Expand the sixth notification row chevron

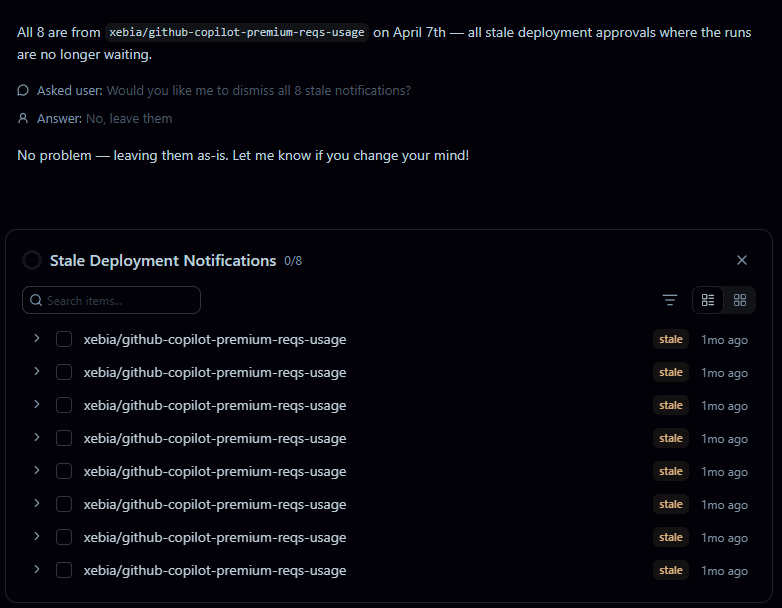pyautogui.click(x=36, y=503)
